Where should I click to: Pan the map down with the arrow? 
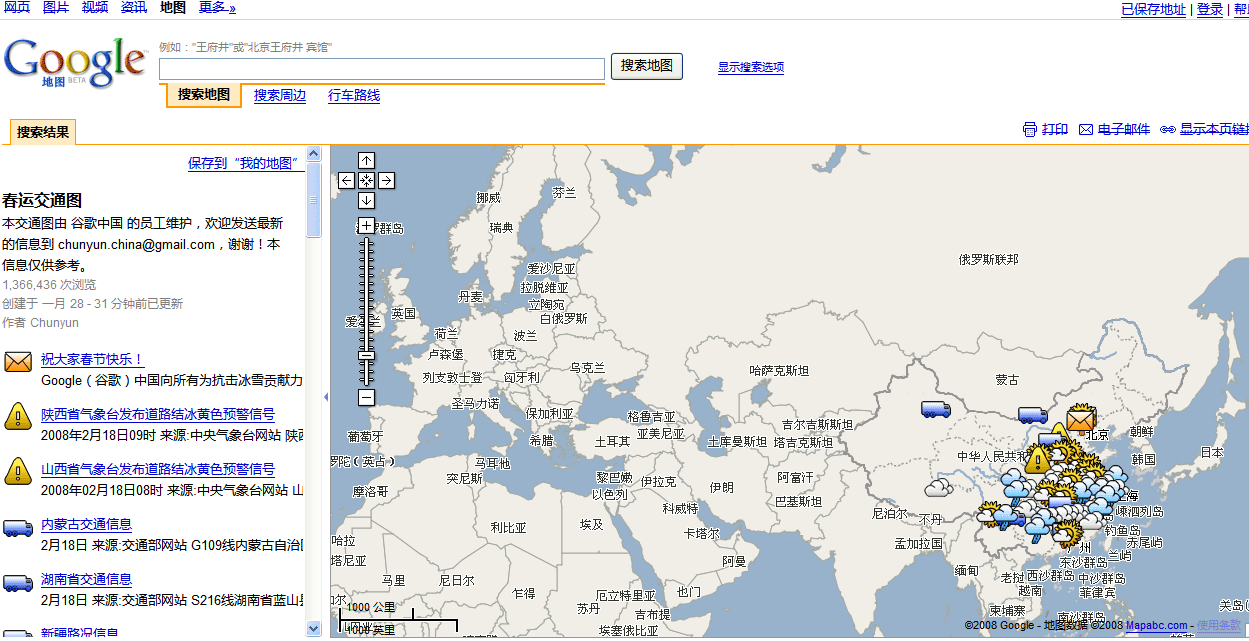click(x=366, y=200)
